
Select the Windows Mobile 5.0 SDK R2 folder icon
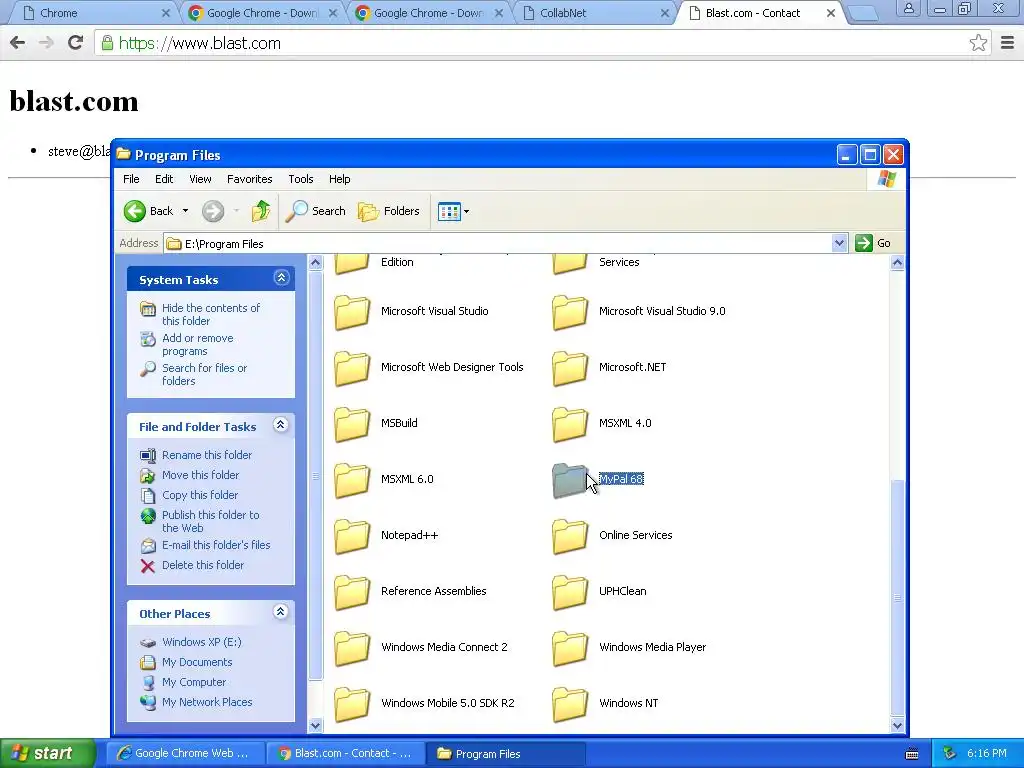[x=352, y=704]
